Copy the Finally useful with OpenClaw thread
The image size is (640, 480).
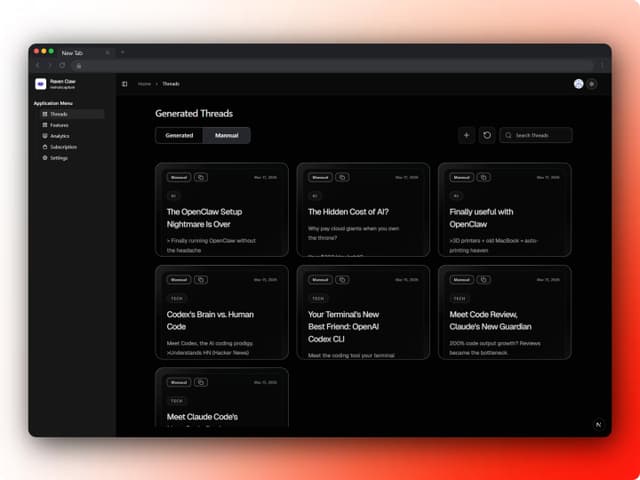click(x=484, y=177)
